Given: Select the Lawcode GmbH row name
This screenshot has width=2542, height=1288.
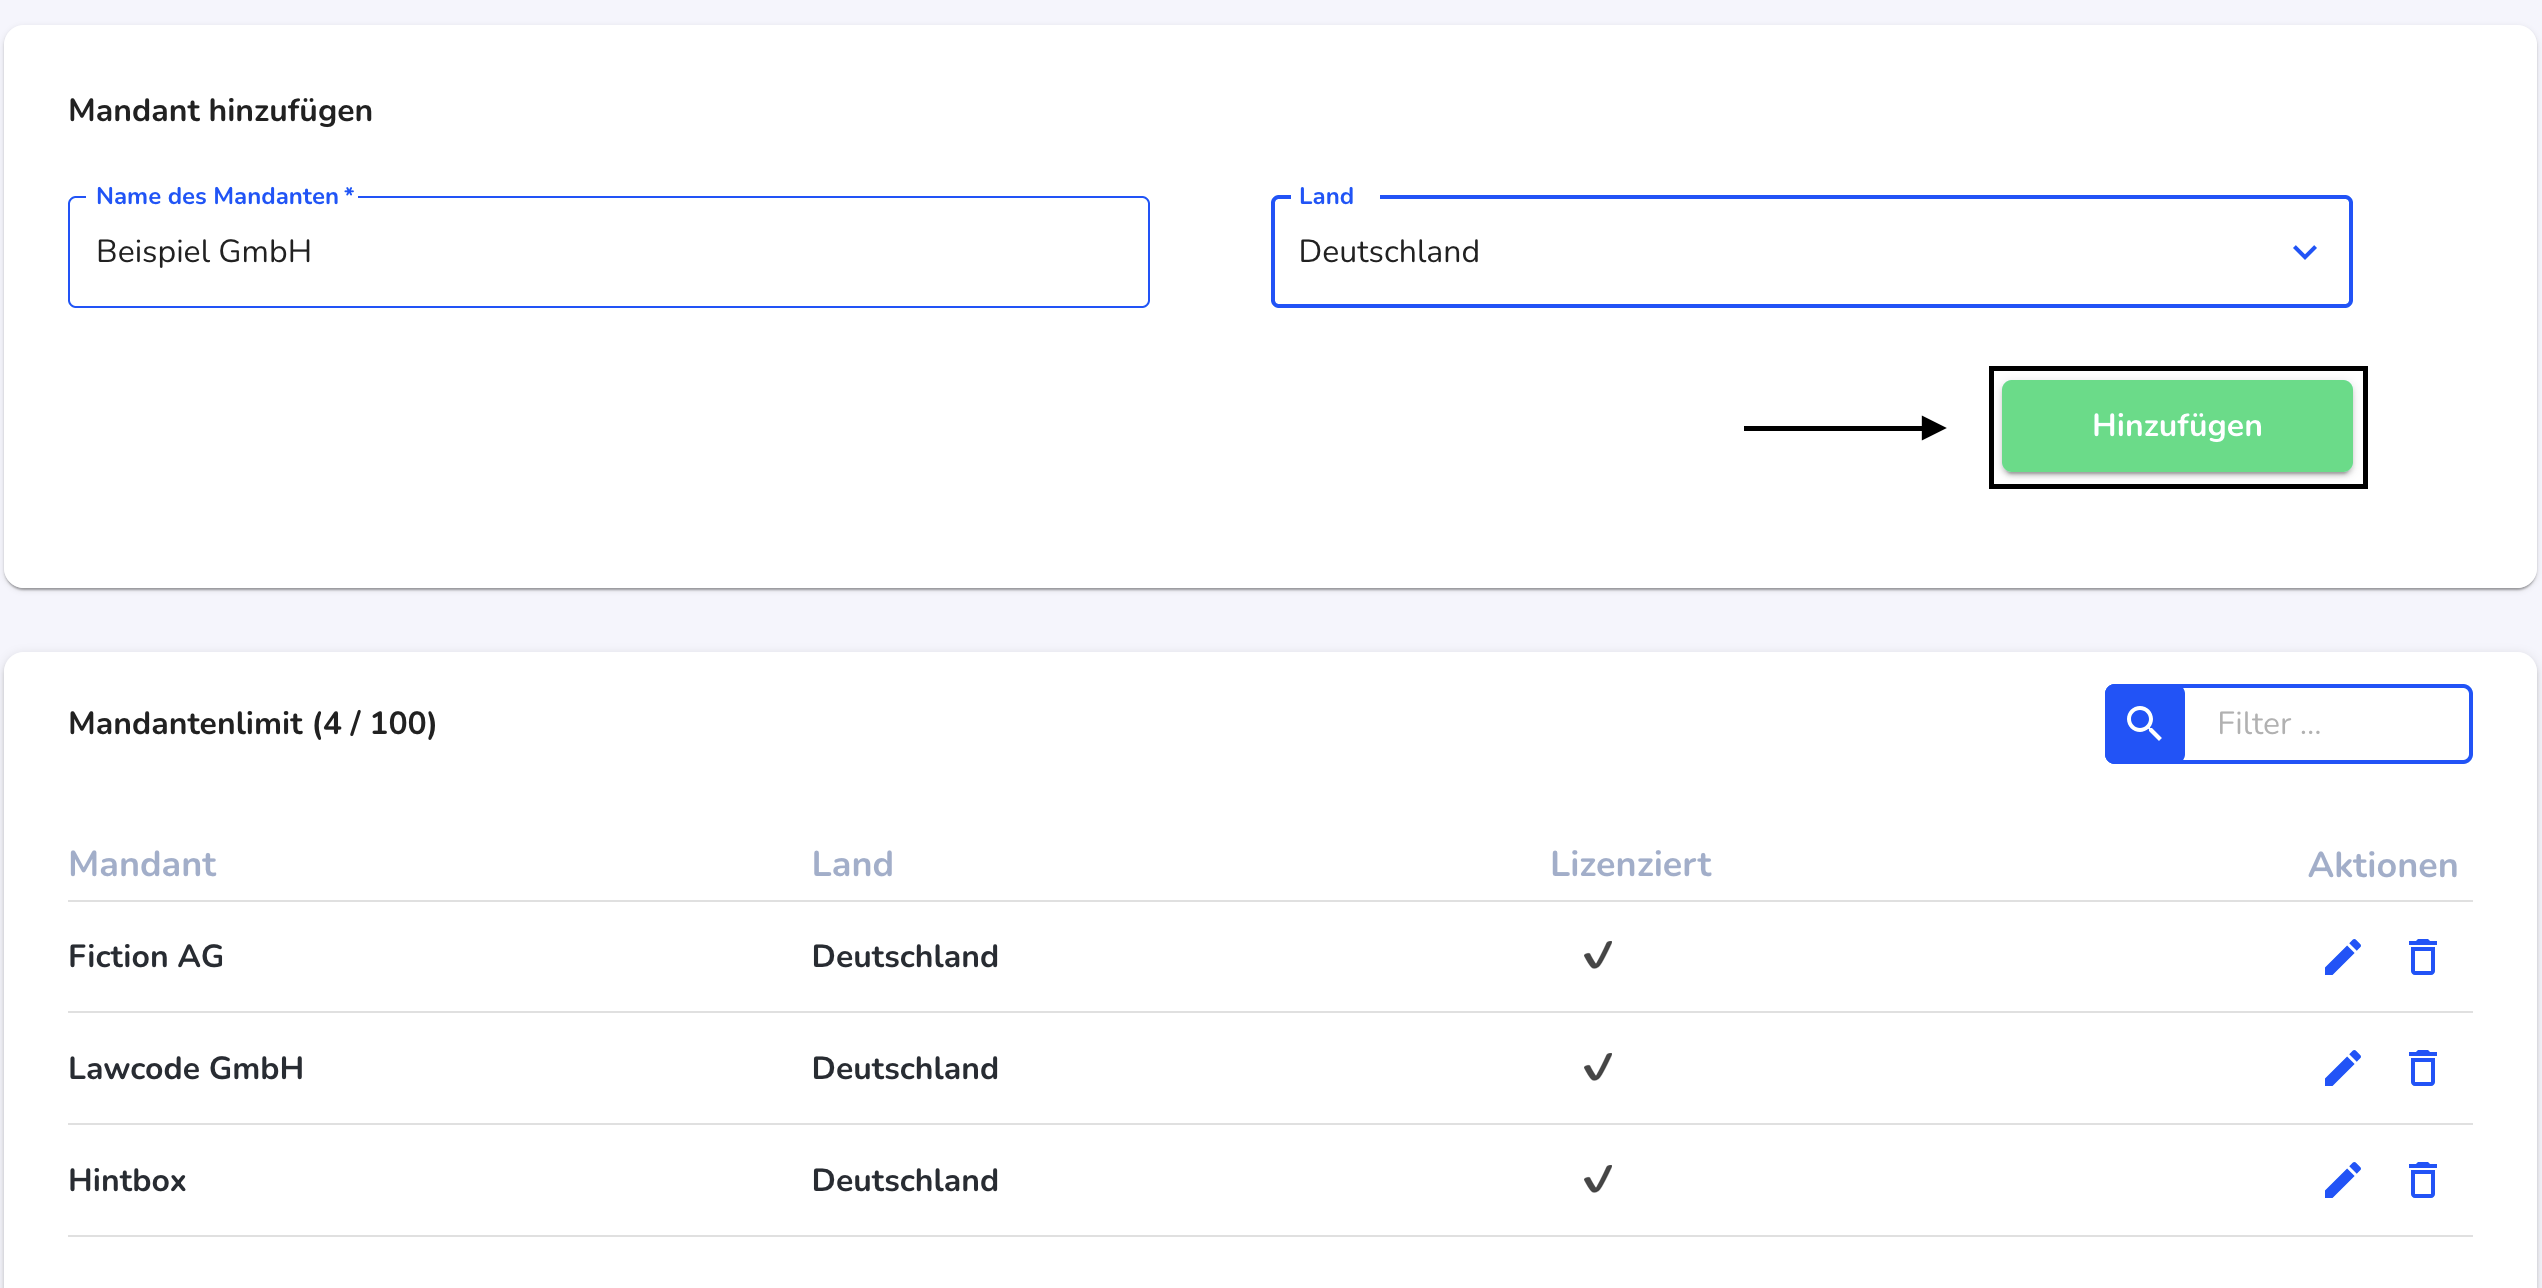Looking at the screenshot, I should 186,1068.
